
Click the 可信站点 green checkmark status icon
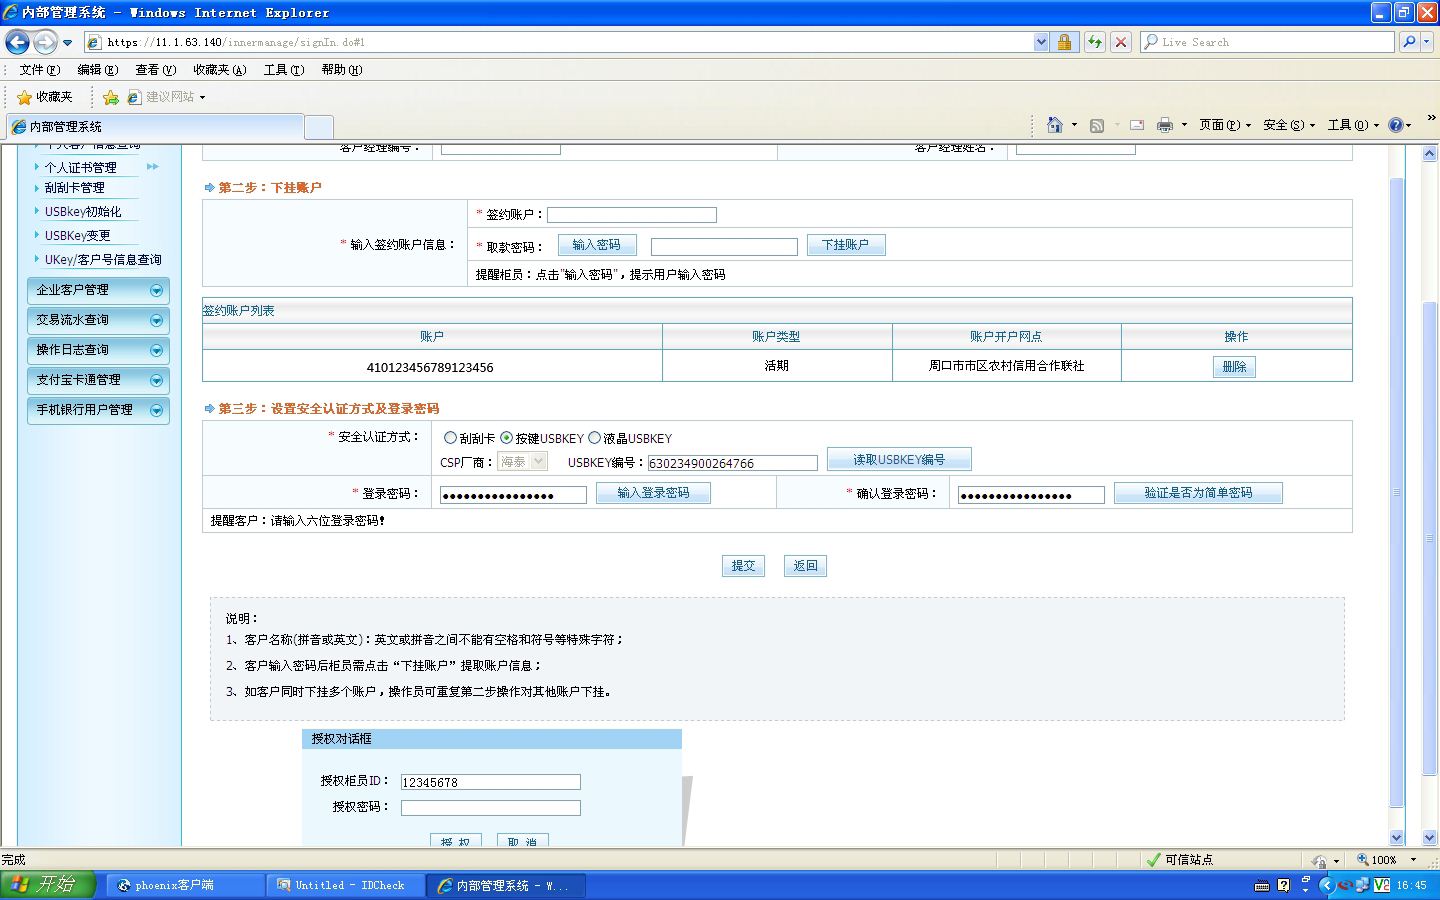(1154, 859)
